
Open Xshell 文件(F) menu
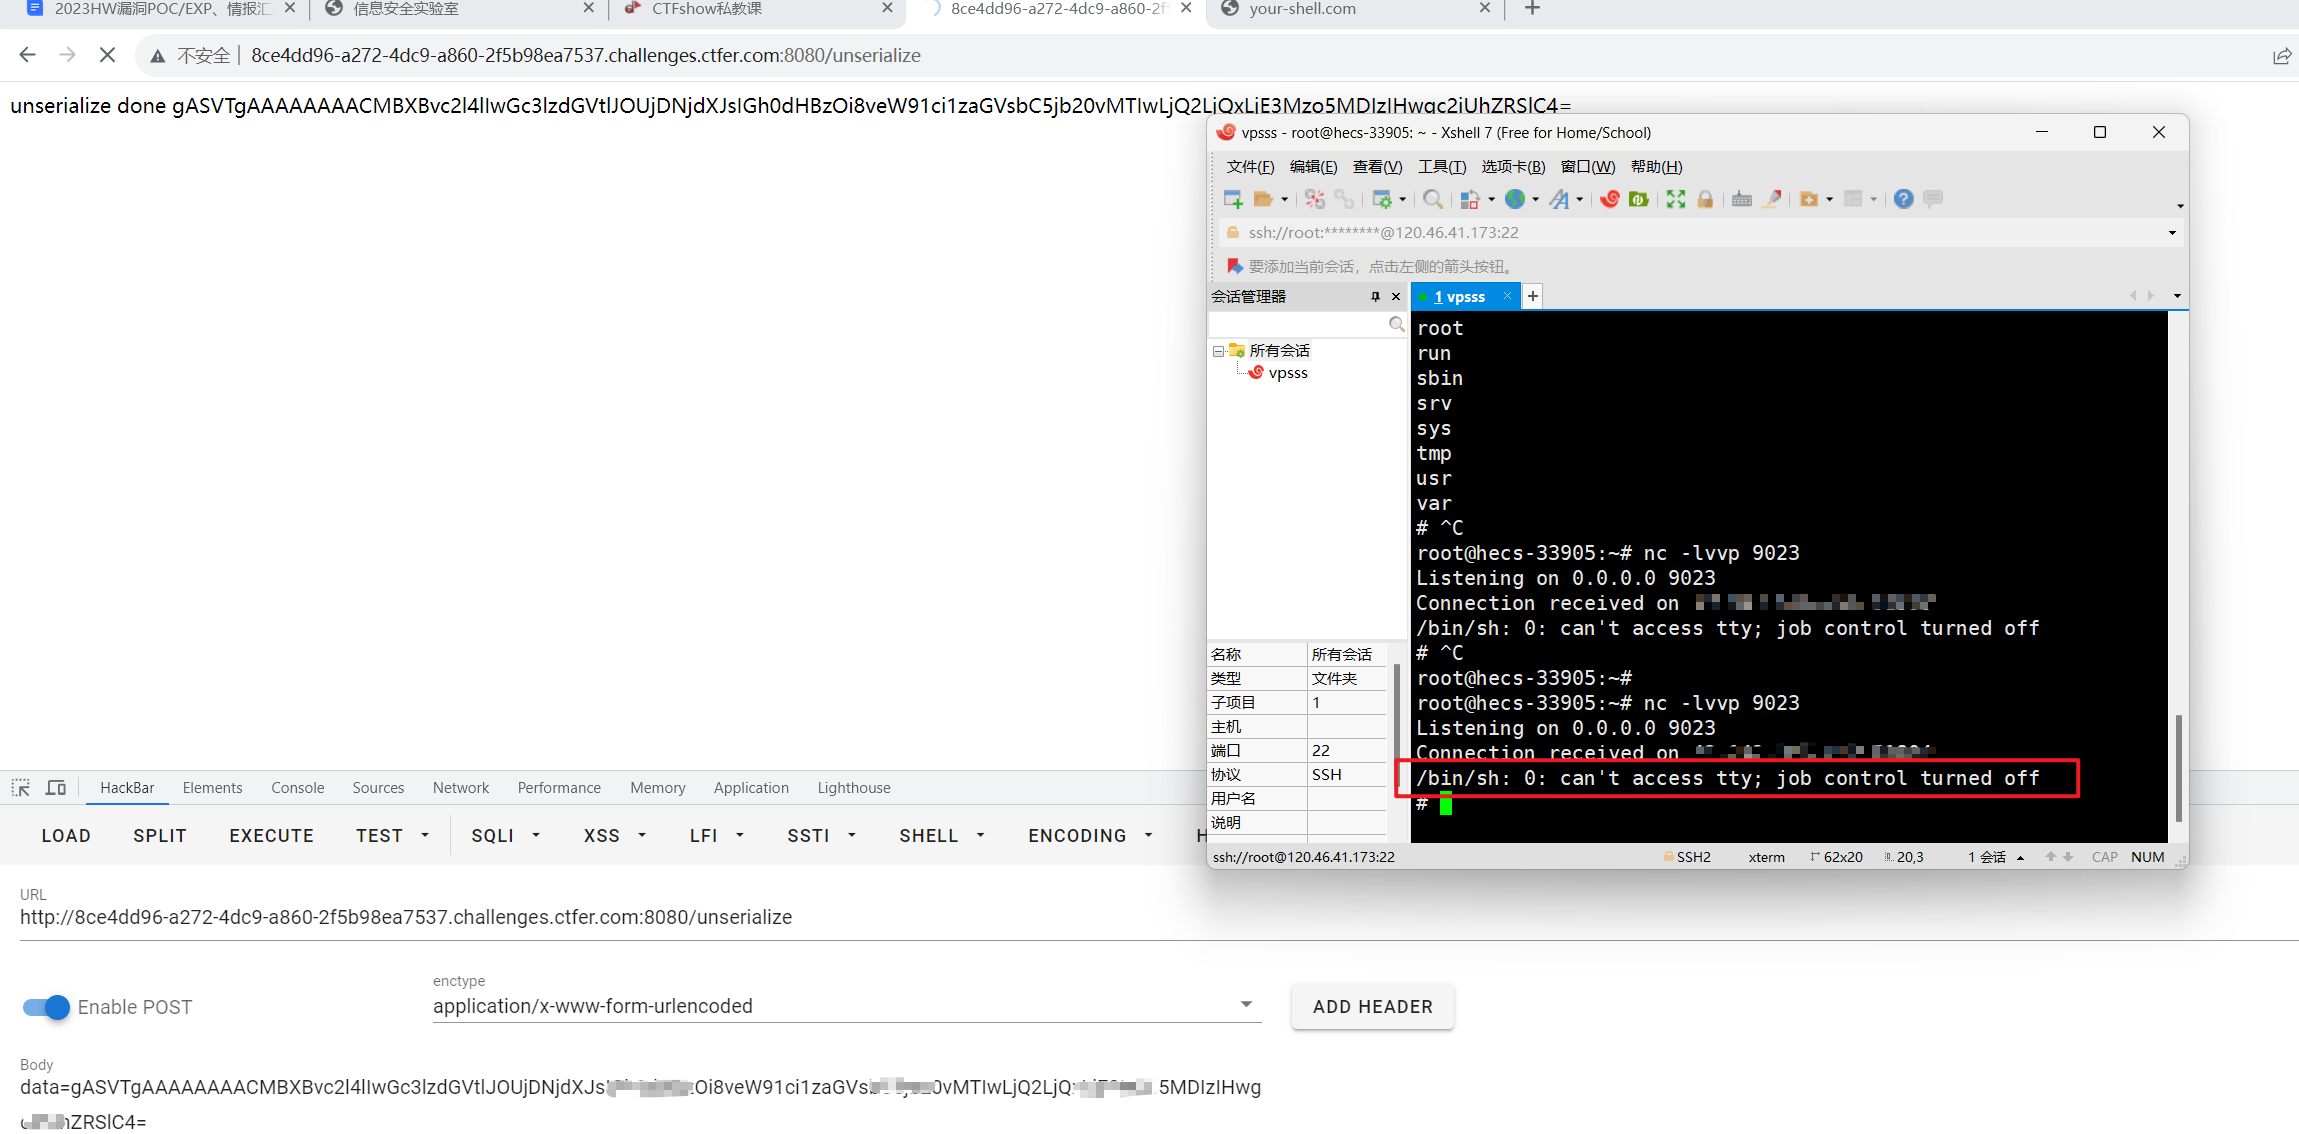click(x=1250, y=167)
